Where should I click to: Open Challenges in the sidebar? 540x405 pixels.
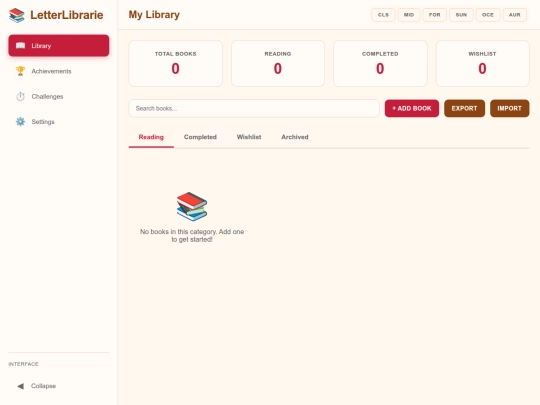tap(59, 96)
